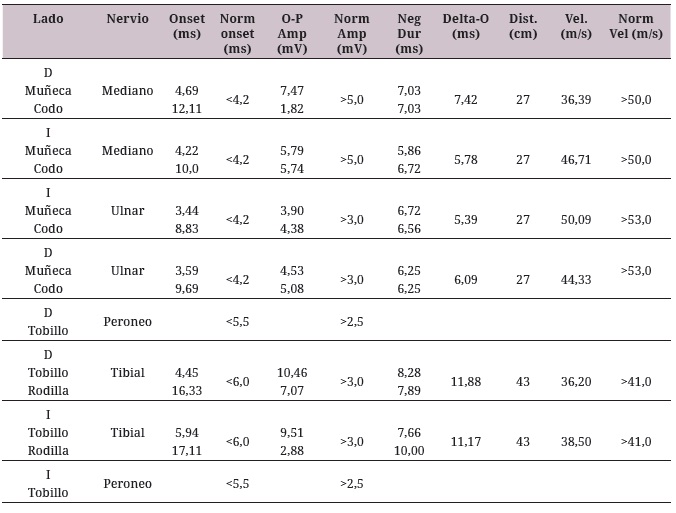The image size is (676, 513).
Task: Click the Lado column header
Action: [x=48, y=19]
